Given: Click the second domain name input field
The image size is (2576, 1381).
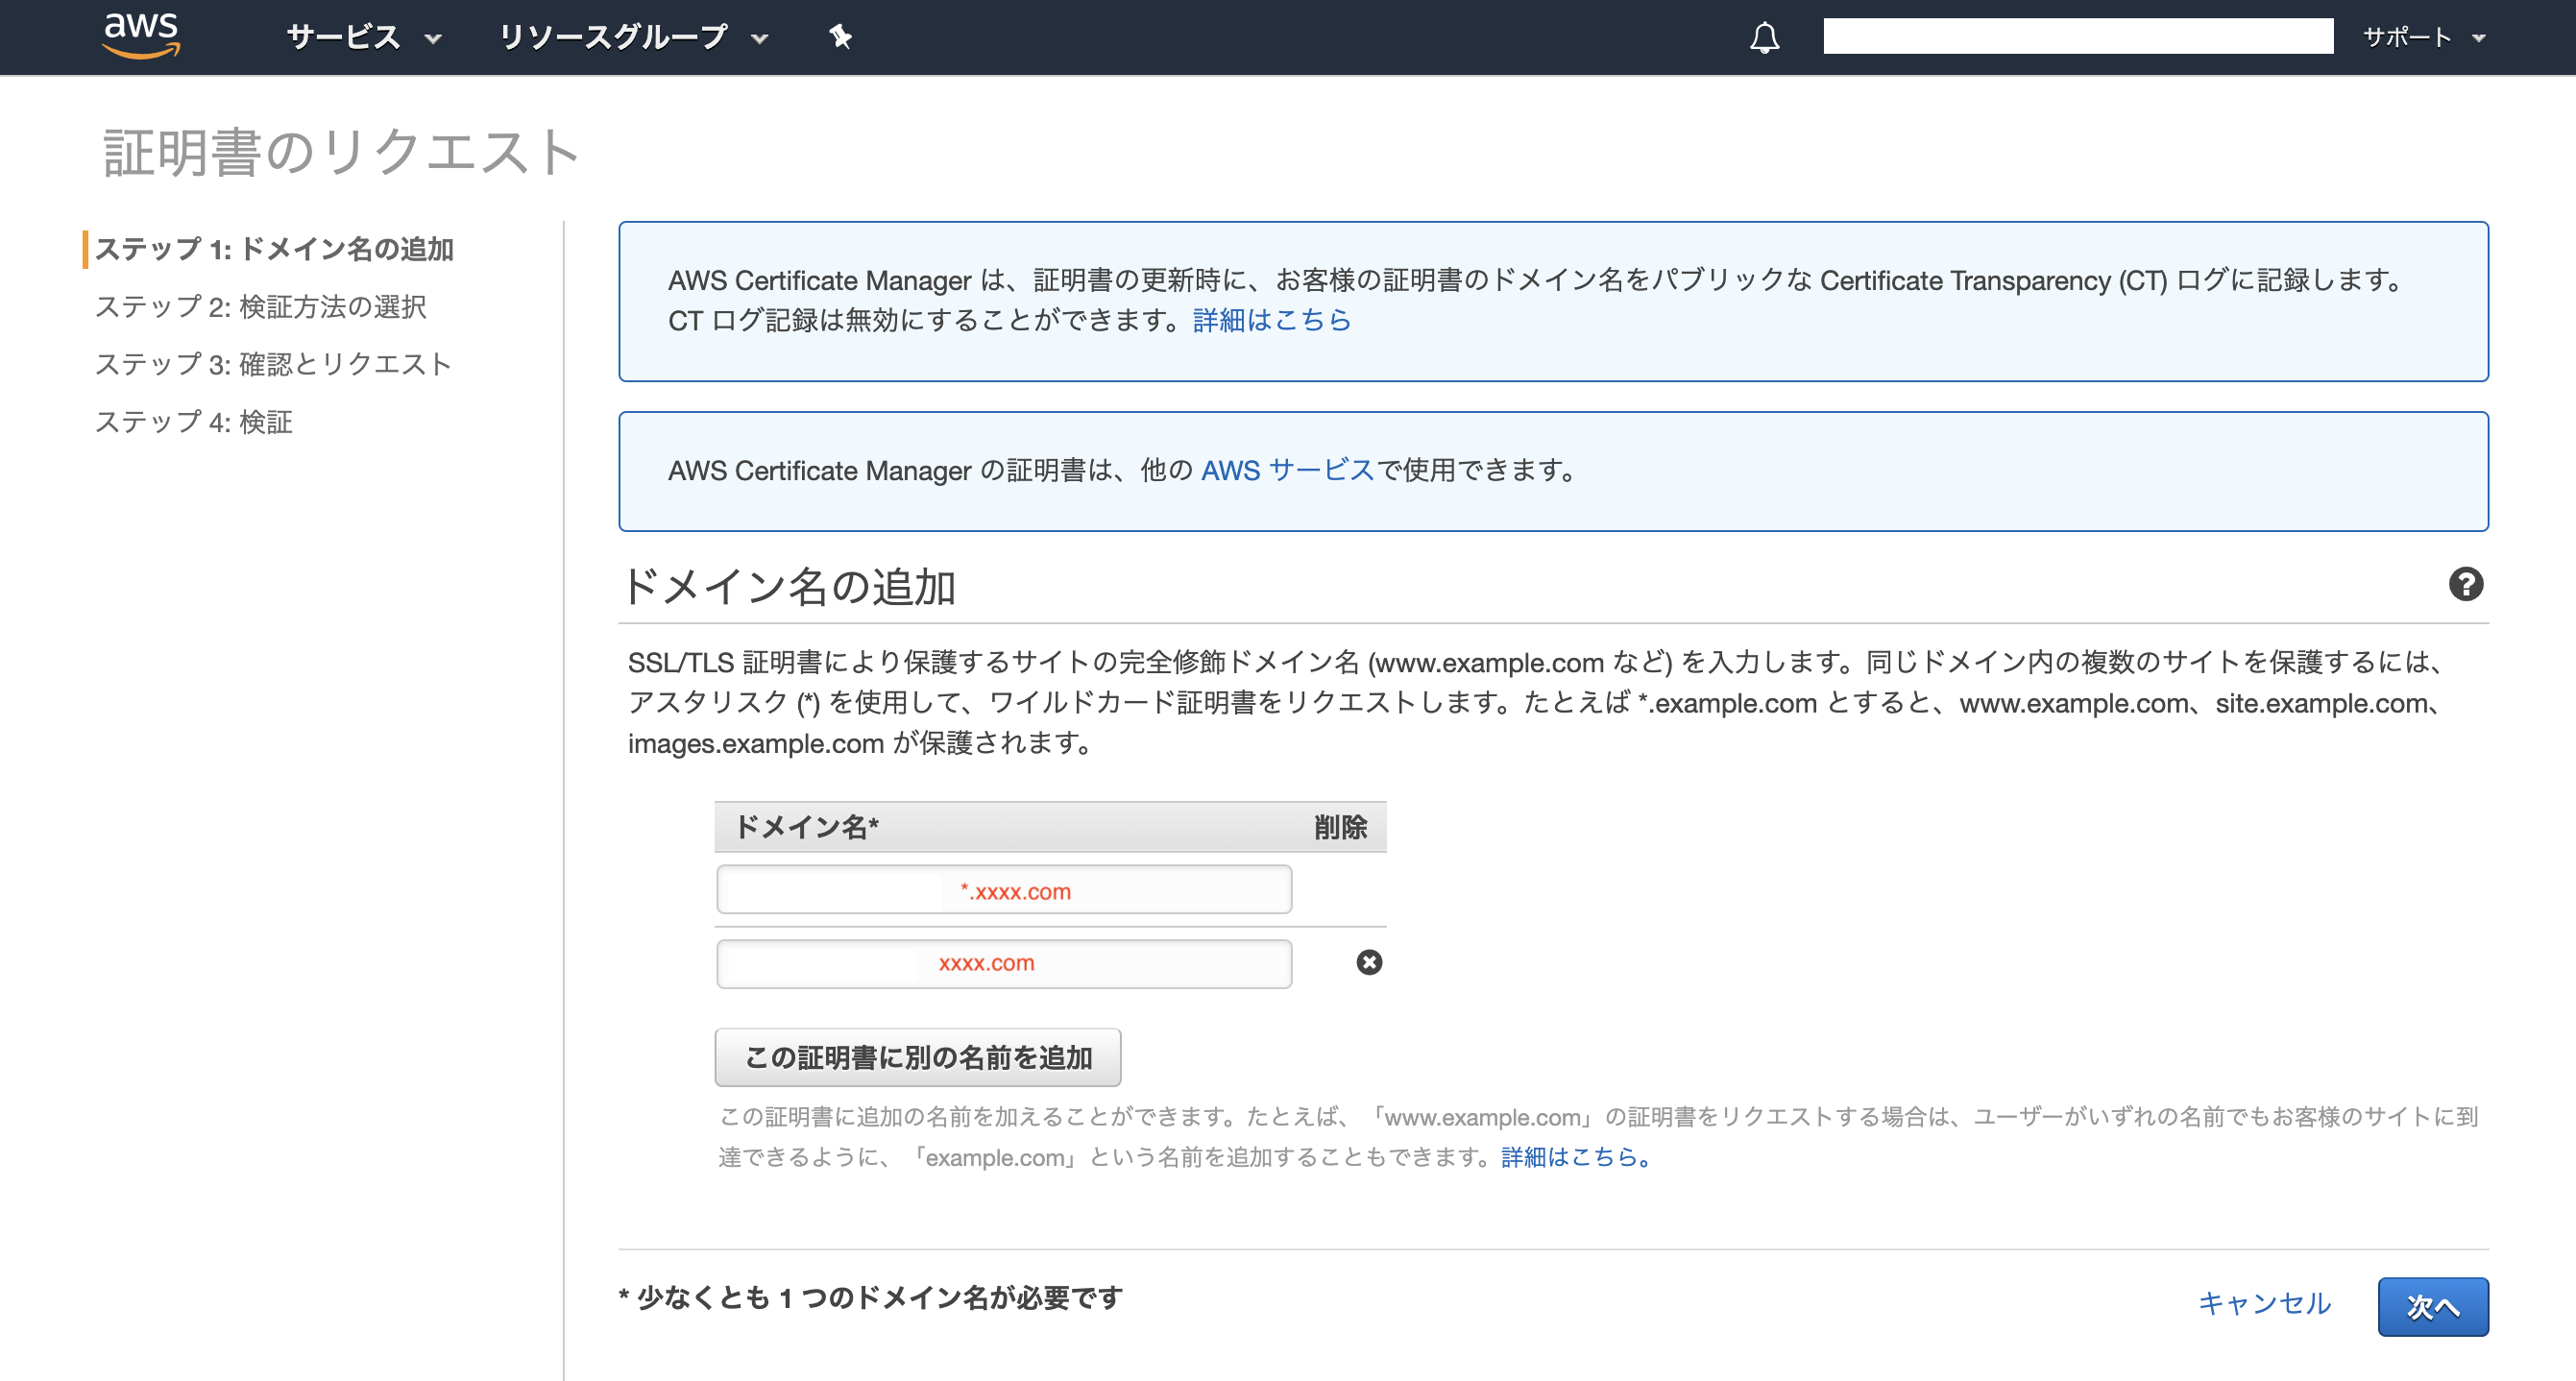Looking at the screenshot, I should click(x=1003, y=963).
